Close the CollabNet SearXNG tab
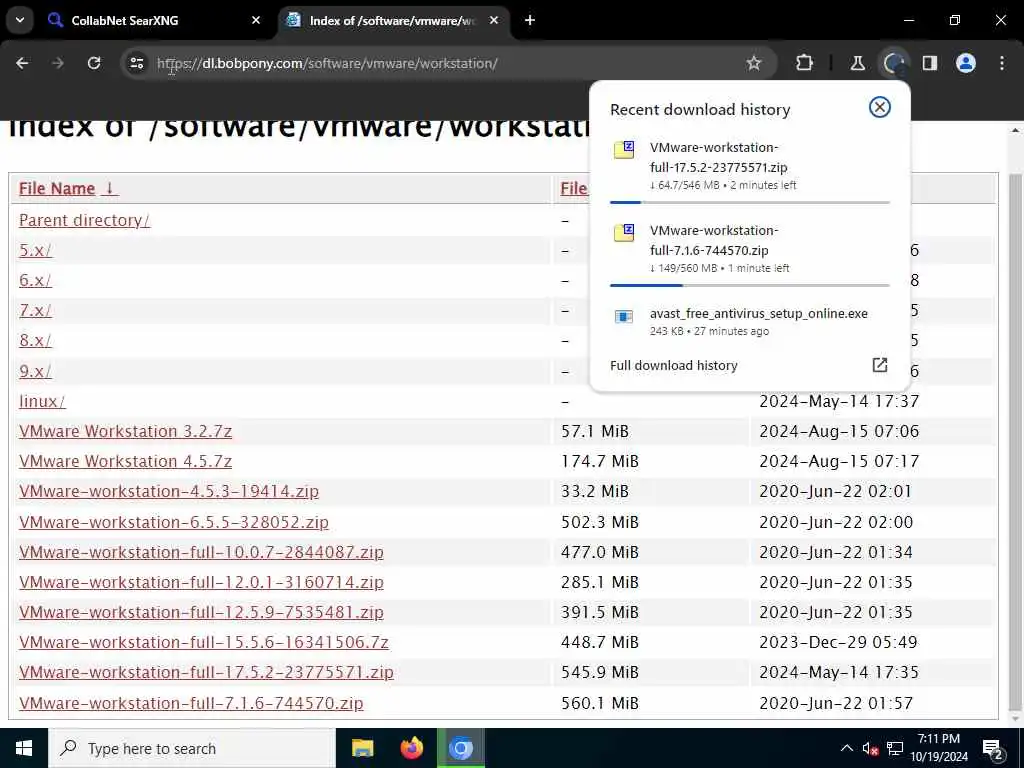1024x768 pixels. point(256,20)
